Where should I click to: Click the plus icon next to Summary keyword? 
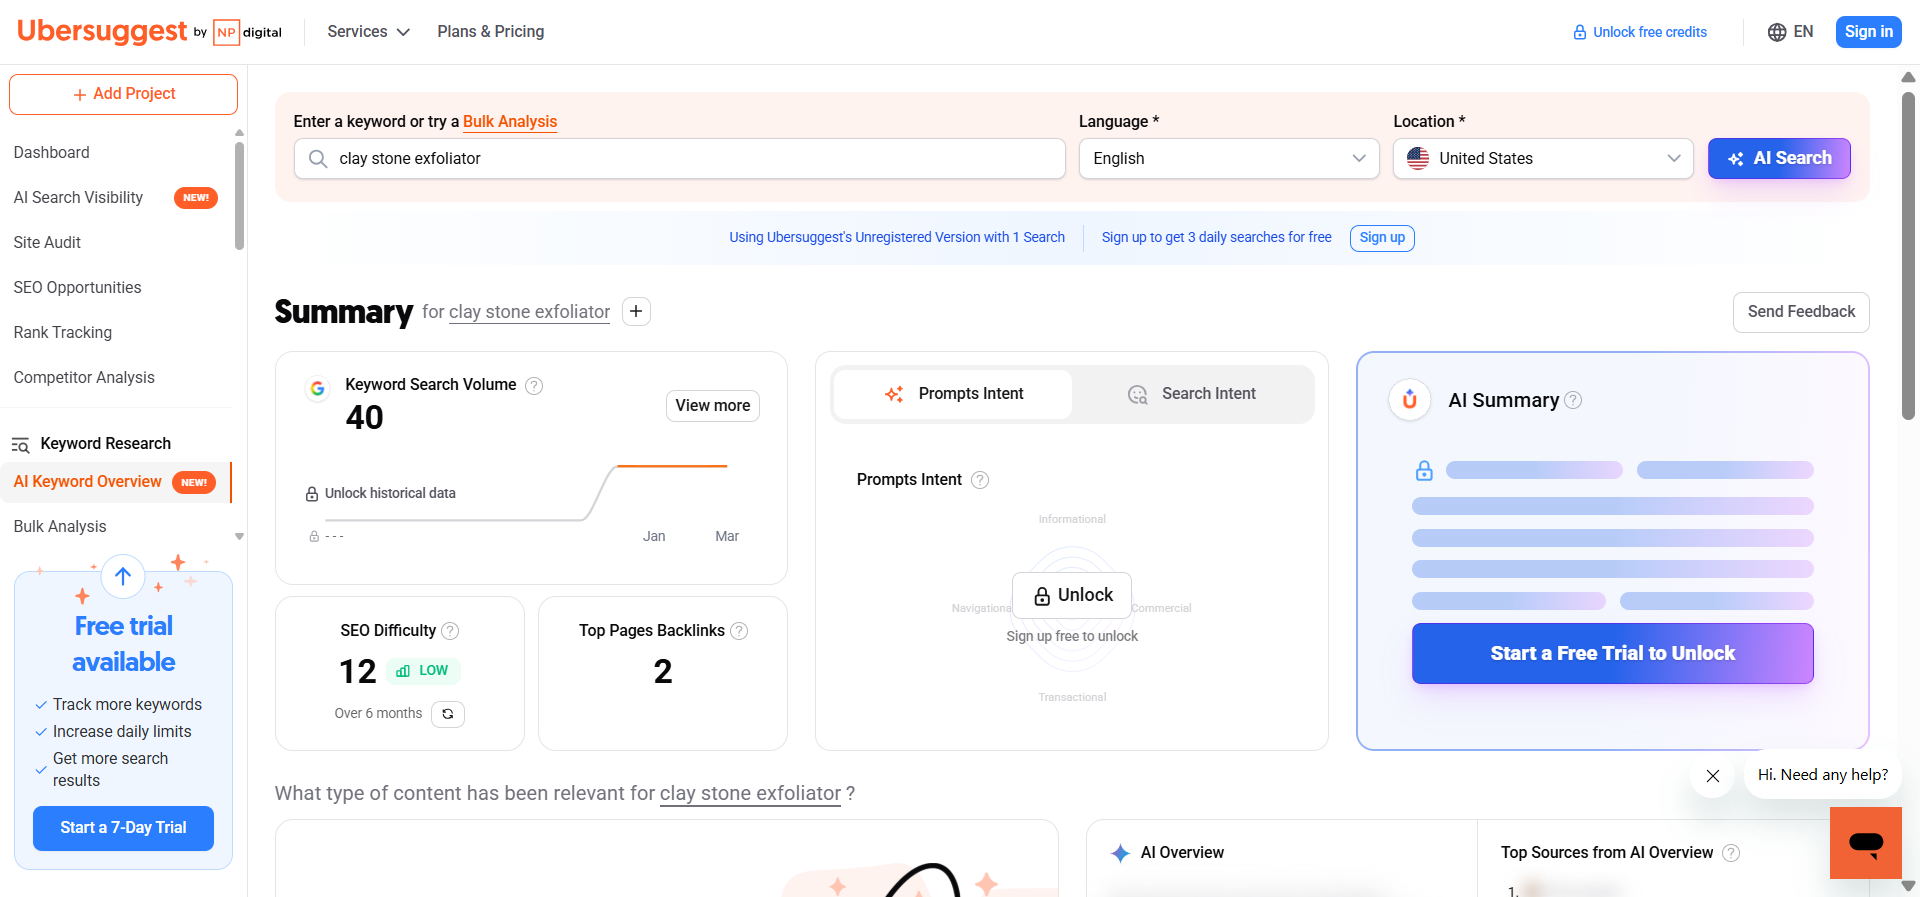point(636,311)
